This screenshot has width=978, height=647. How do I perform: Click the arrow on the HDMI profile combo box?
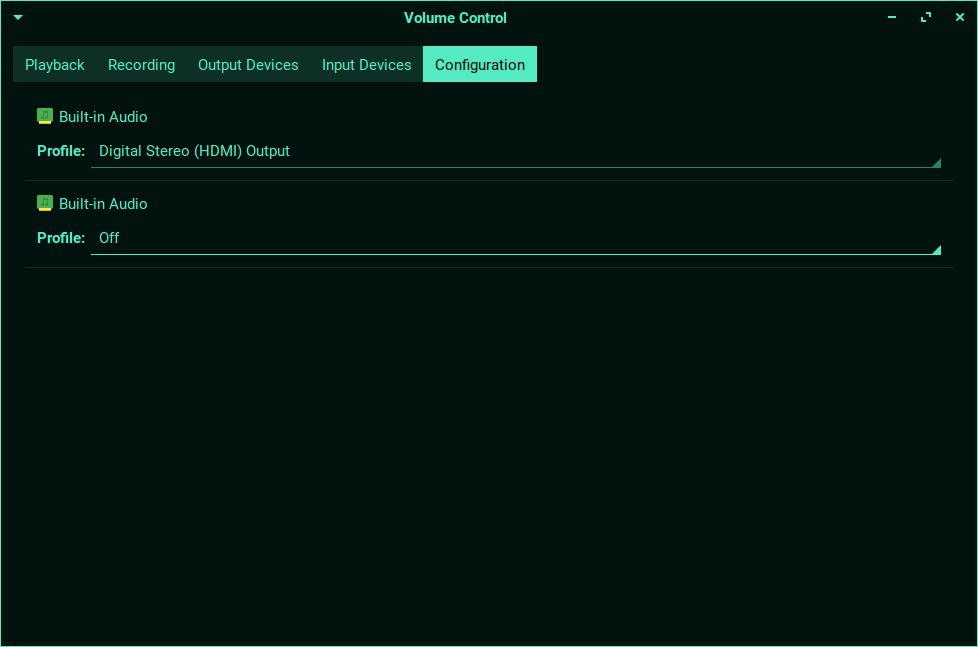point(935,162)
